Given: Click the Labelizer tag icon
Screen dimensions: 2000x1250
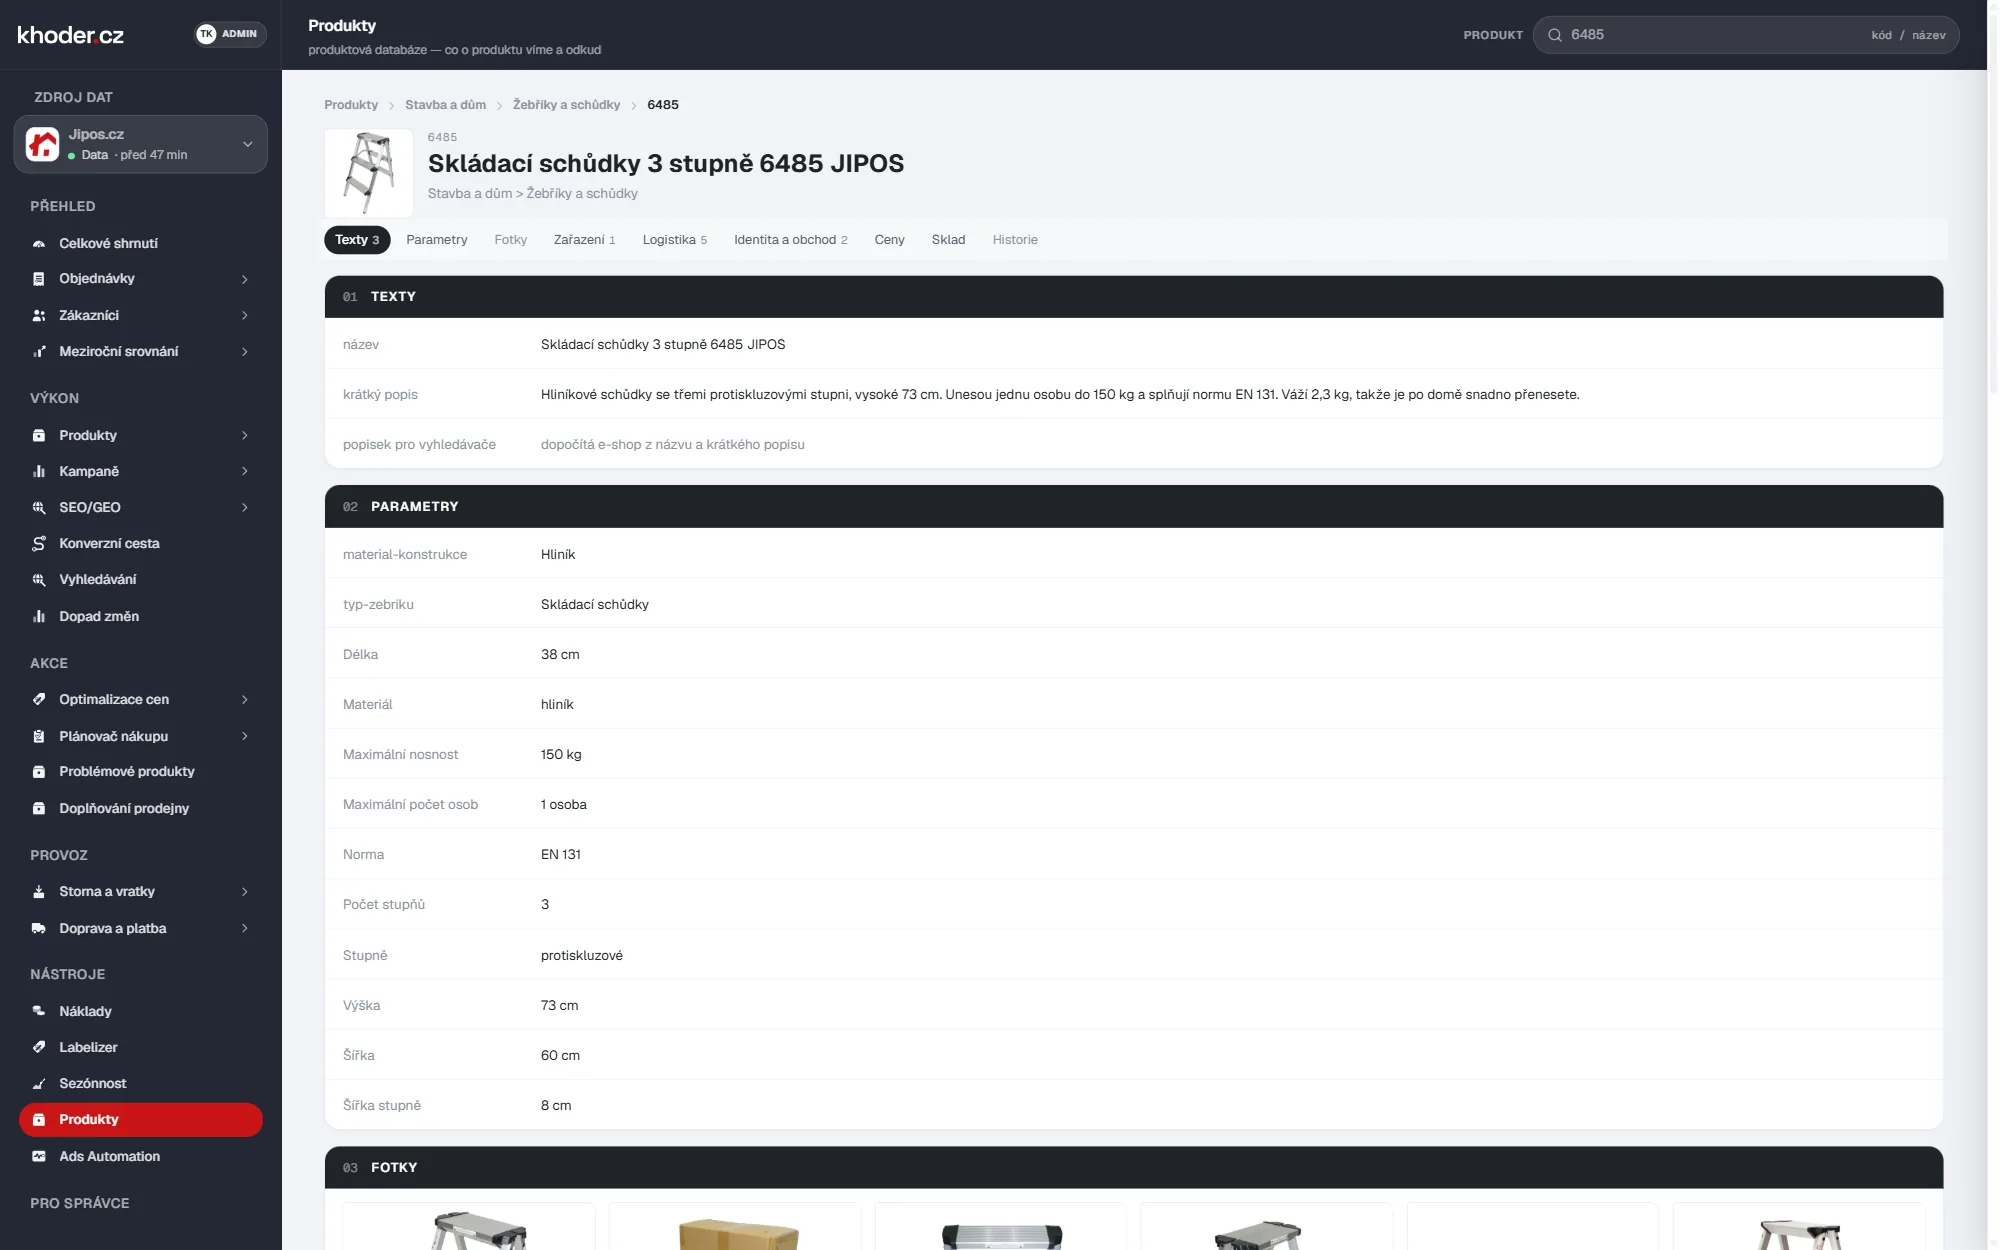Looking at the screenshot, I should 39,1047.
